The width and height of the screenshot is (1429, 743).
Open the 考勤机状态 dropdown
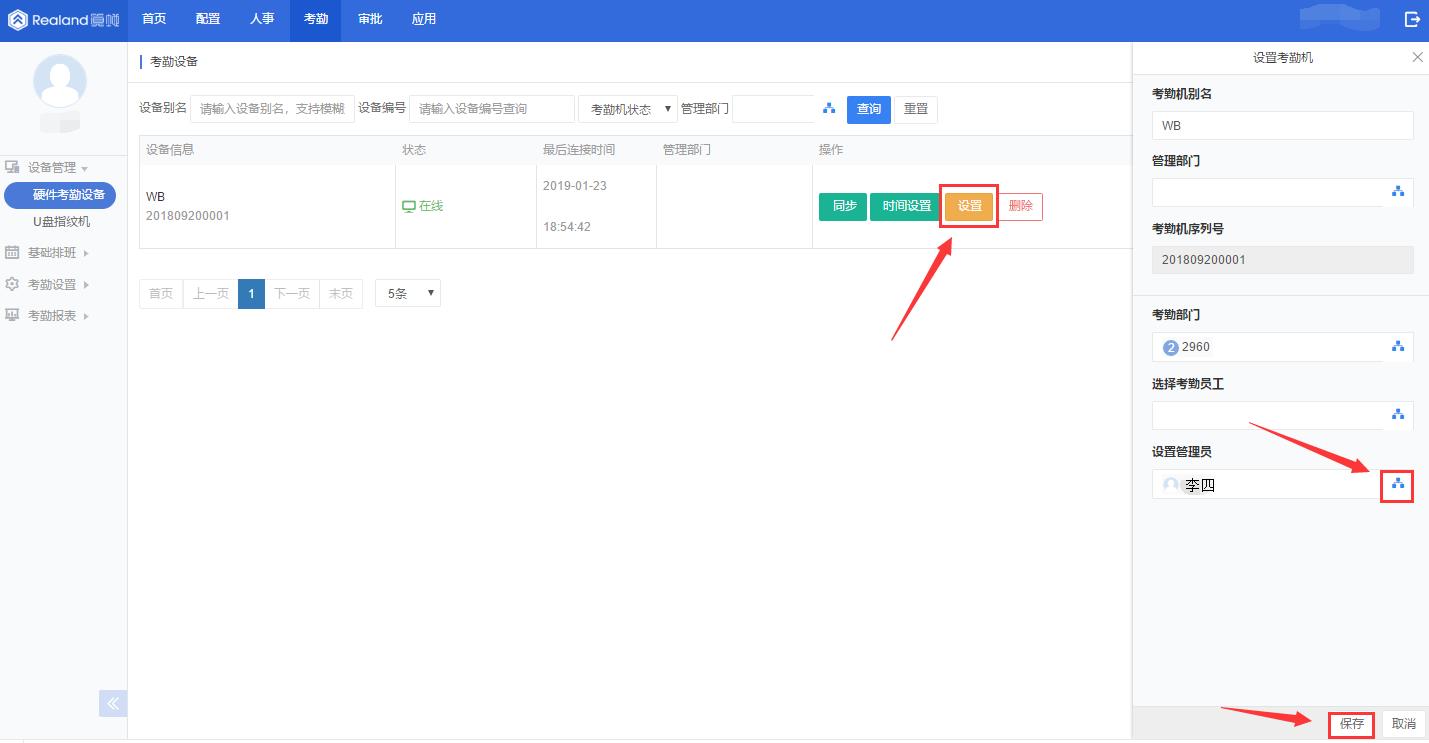coord(628,109)
